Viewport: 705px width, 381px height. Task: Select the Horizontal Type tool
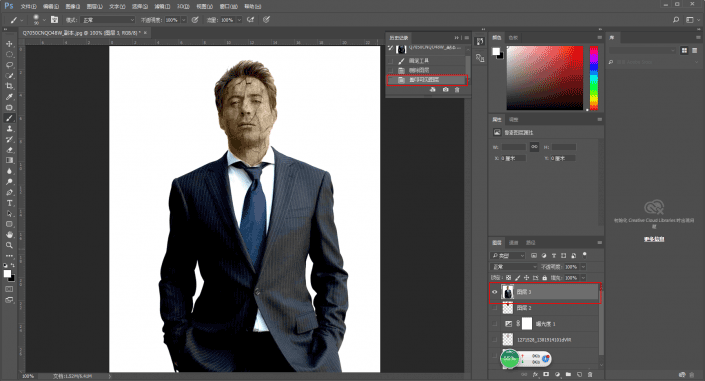click(9, 203)
